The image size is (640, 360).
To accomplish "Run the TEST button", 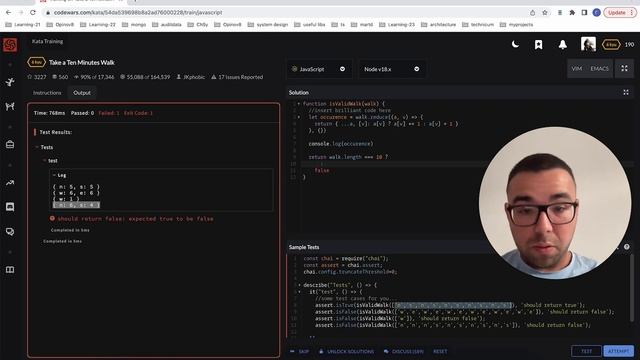I will (587, 351).
